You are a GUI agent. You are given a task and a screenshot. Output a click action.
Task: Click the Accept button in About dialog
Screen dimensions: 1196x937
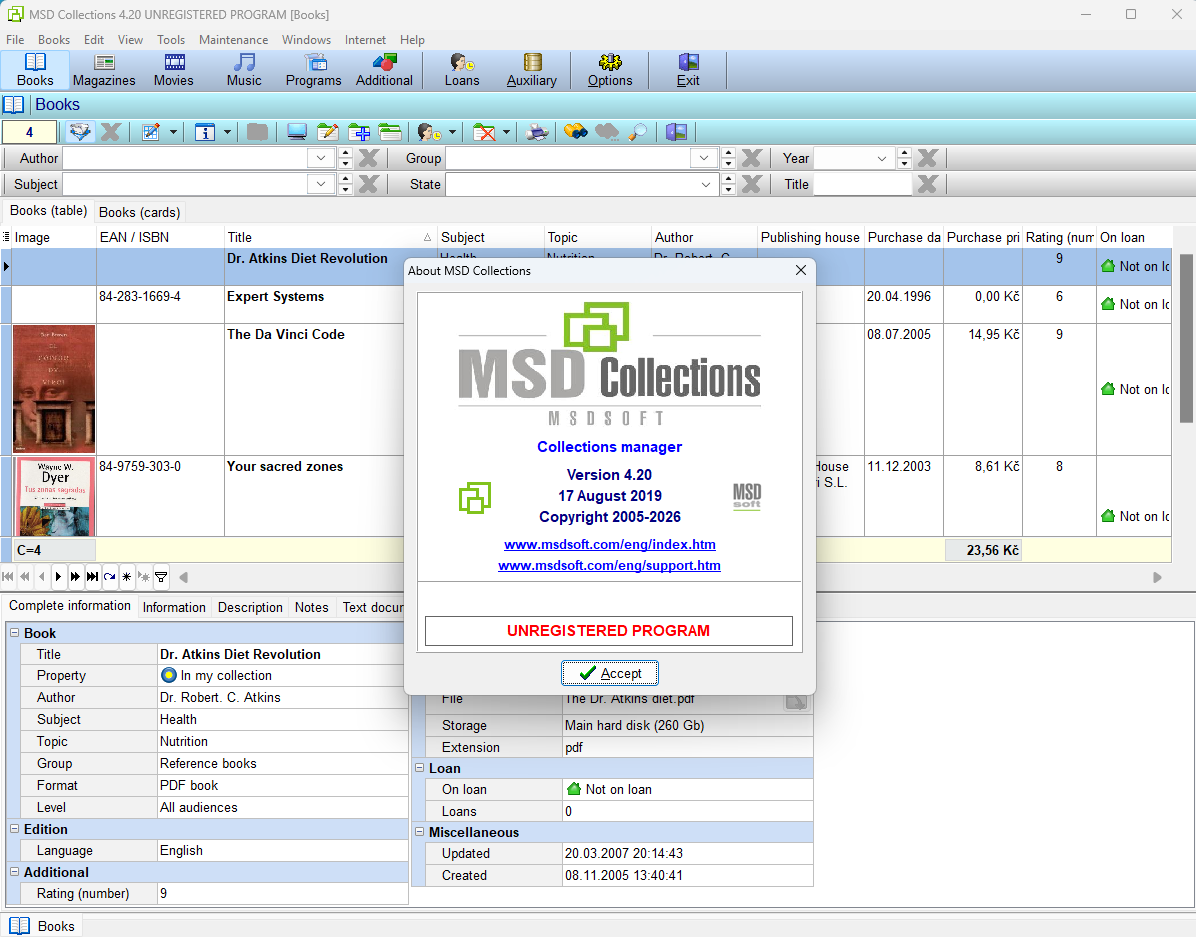point(609,673)
